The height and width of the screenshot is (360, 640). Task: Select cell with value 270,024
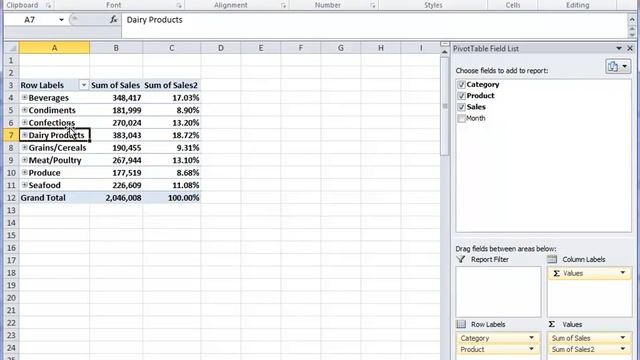pos(116,122)
